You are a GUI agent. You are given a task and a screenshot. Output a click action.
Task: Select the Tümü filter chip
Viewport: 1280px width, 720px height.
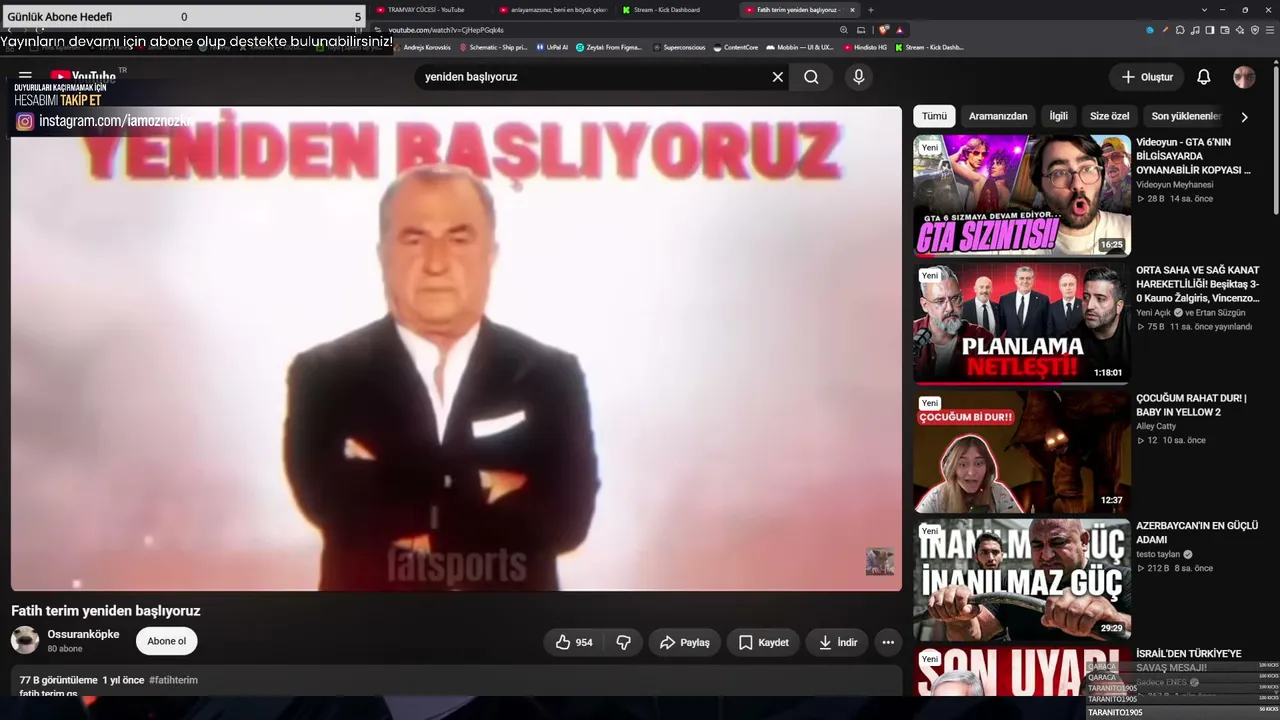pyautogui.click(x=934, y=116)
